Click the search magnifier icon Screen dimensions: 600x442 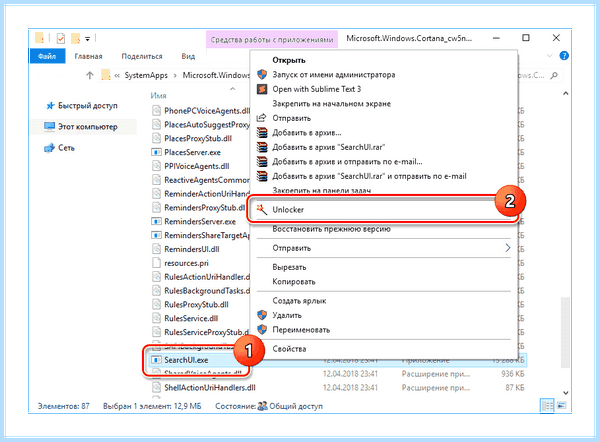(554, 75)
